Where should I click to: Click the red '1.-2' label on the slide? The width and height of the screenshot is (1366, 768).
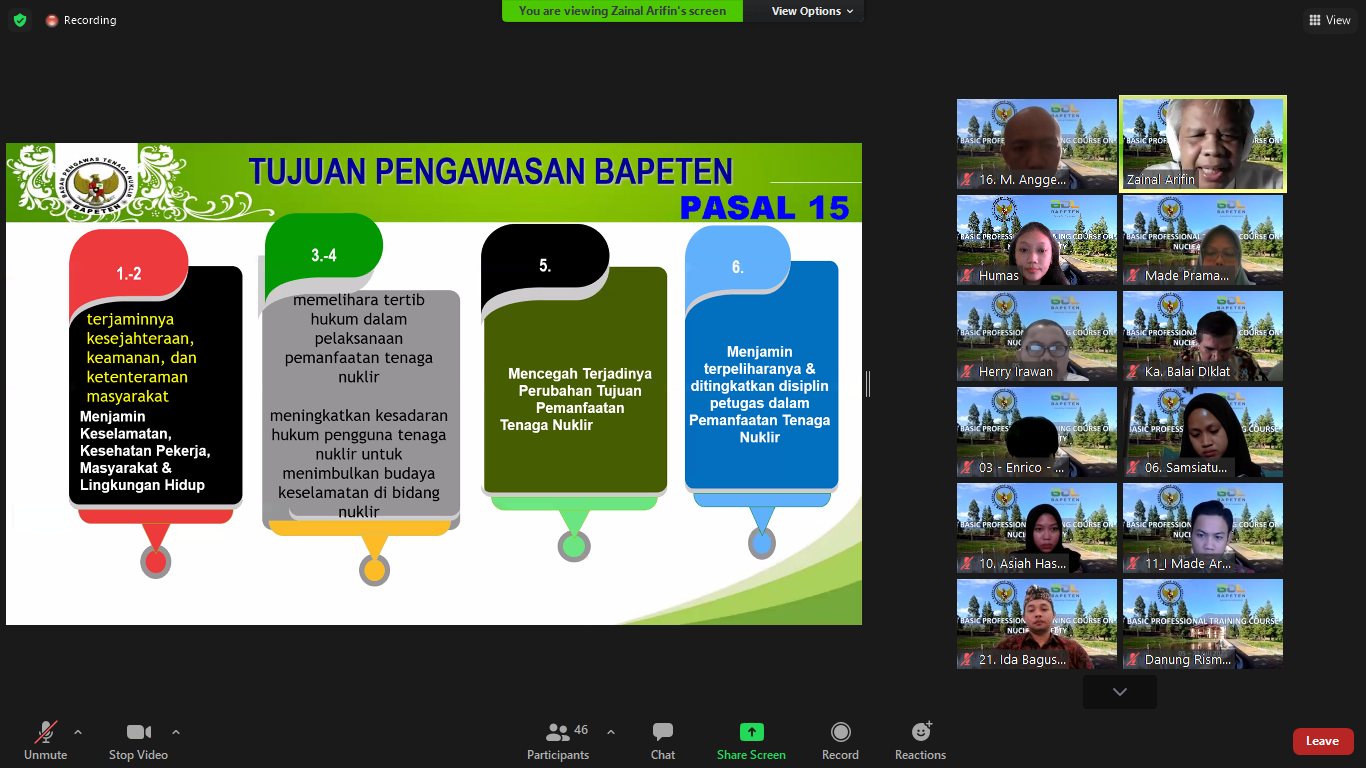129,274
